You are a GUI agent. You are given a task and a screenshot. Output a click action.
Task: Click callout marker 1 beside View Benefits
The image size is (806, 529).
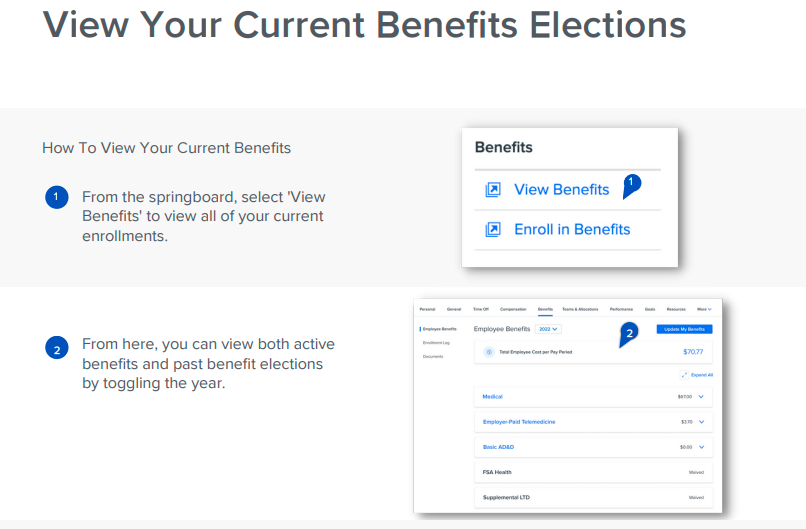click(x=631, y=184)
